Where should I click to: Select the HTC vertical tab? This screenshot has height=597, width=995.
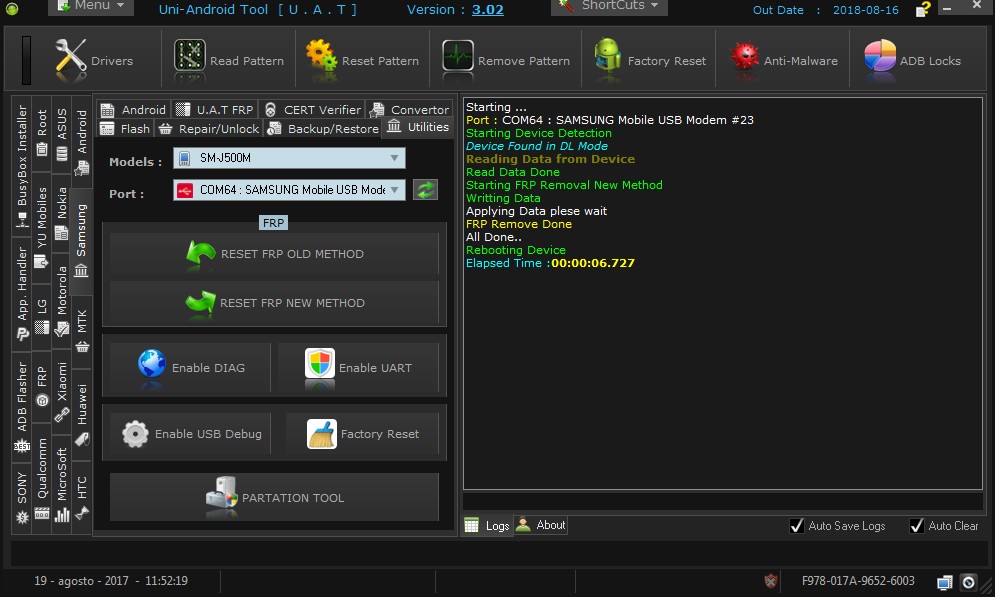pos(82,497)
